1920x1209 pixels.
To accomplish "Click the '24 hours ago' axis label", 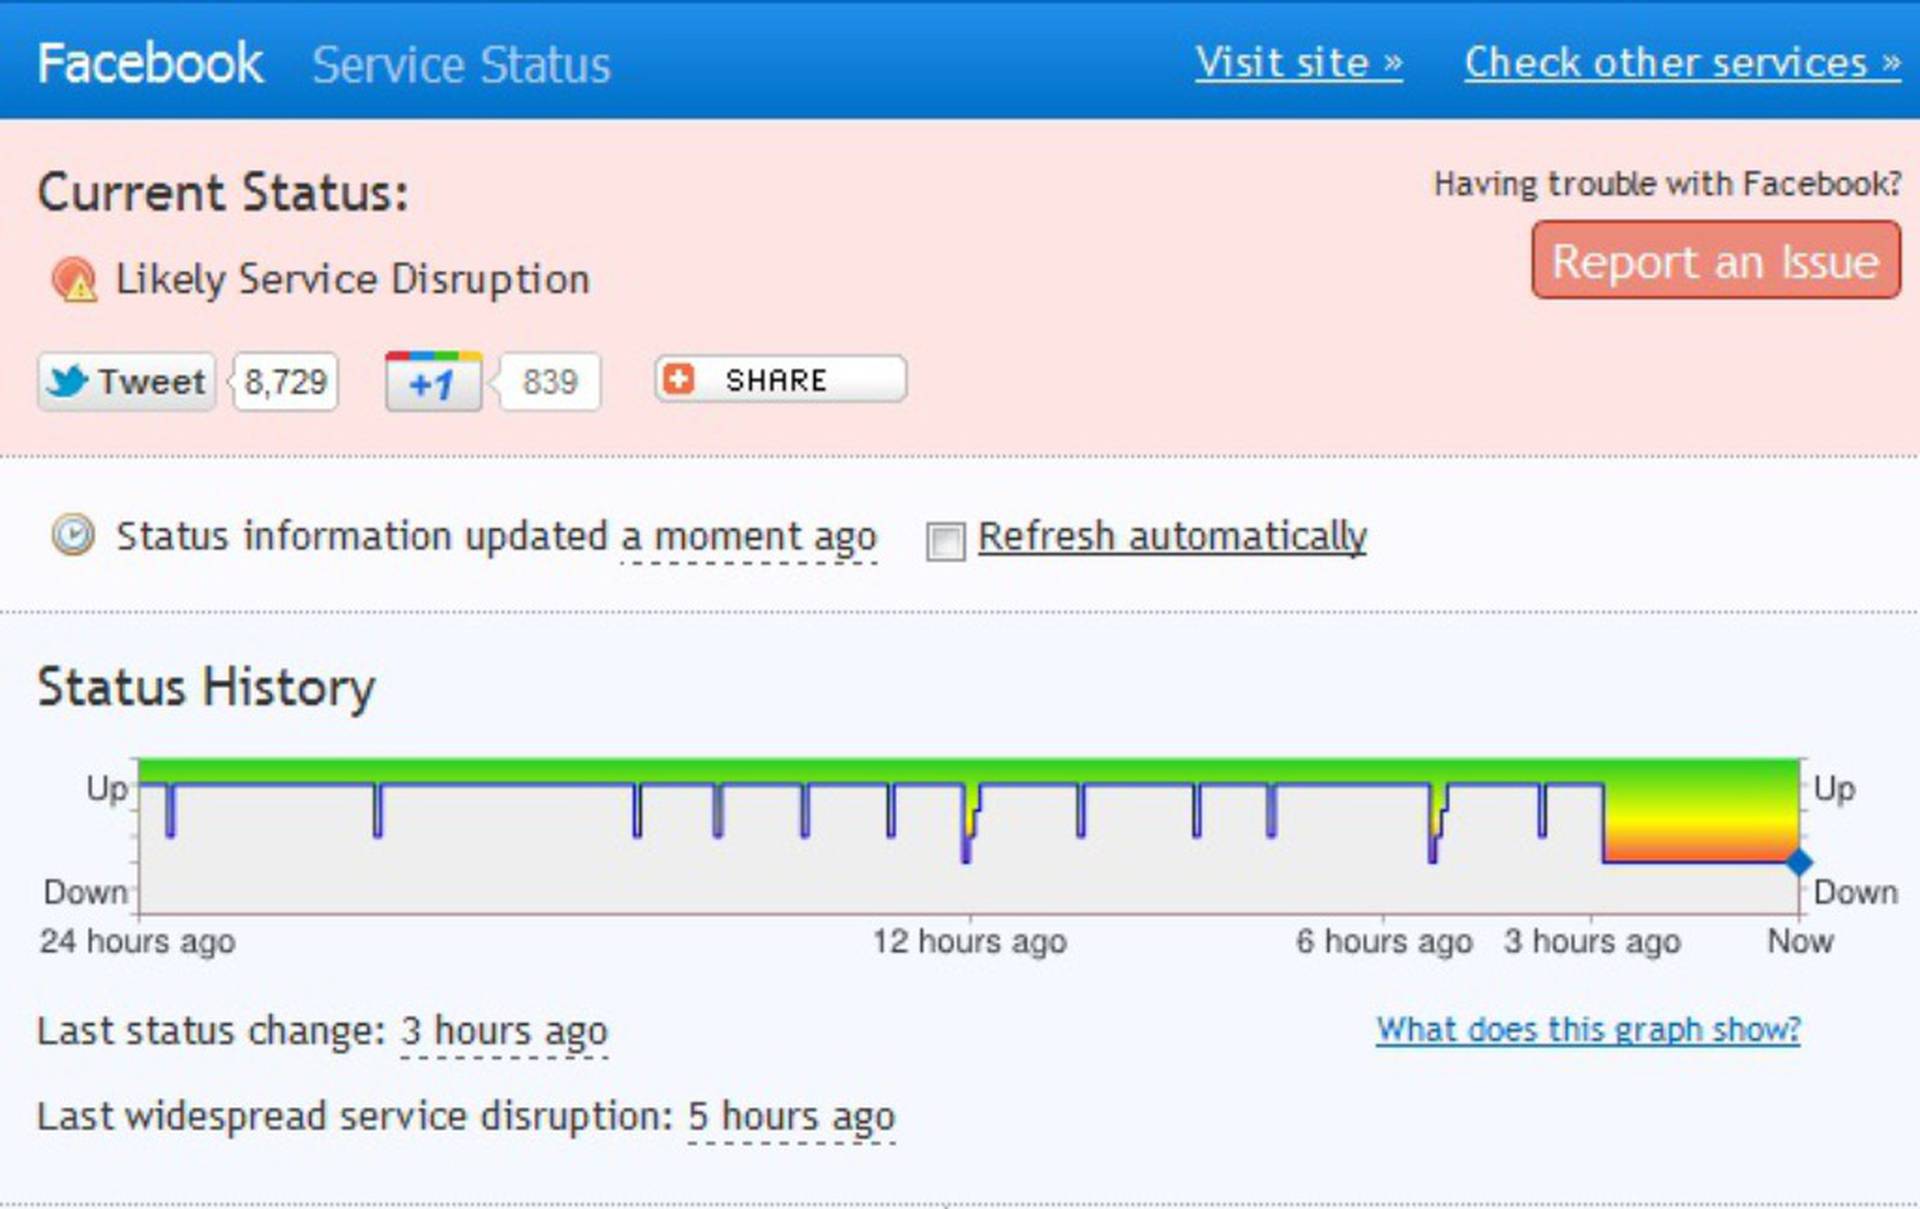I will tap(137, 941).
